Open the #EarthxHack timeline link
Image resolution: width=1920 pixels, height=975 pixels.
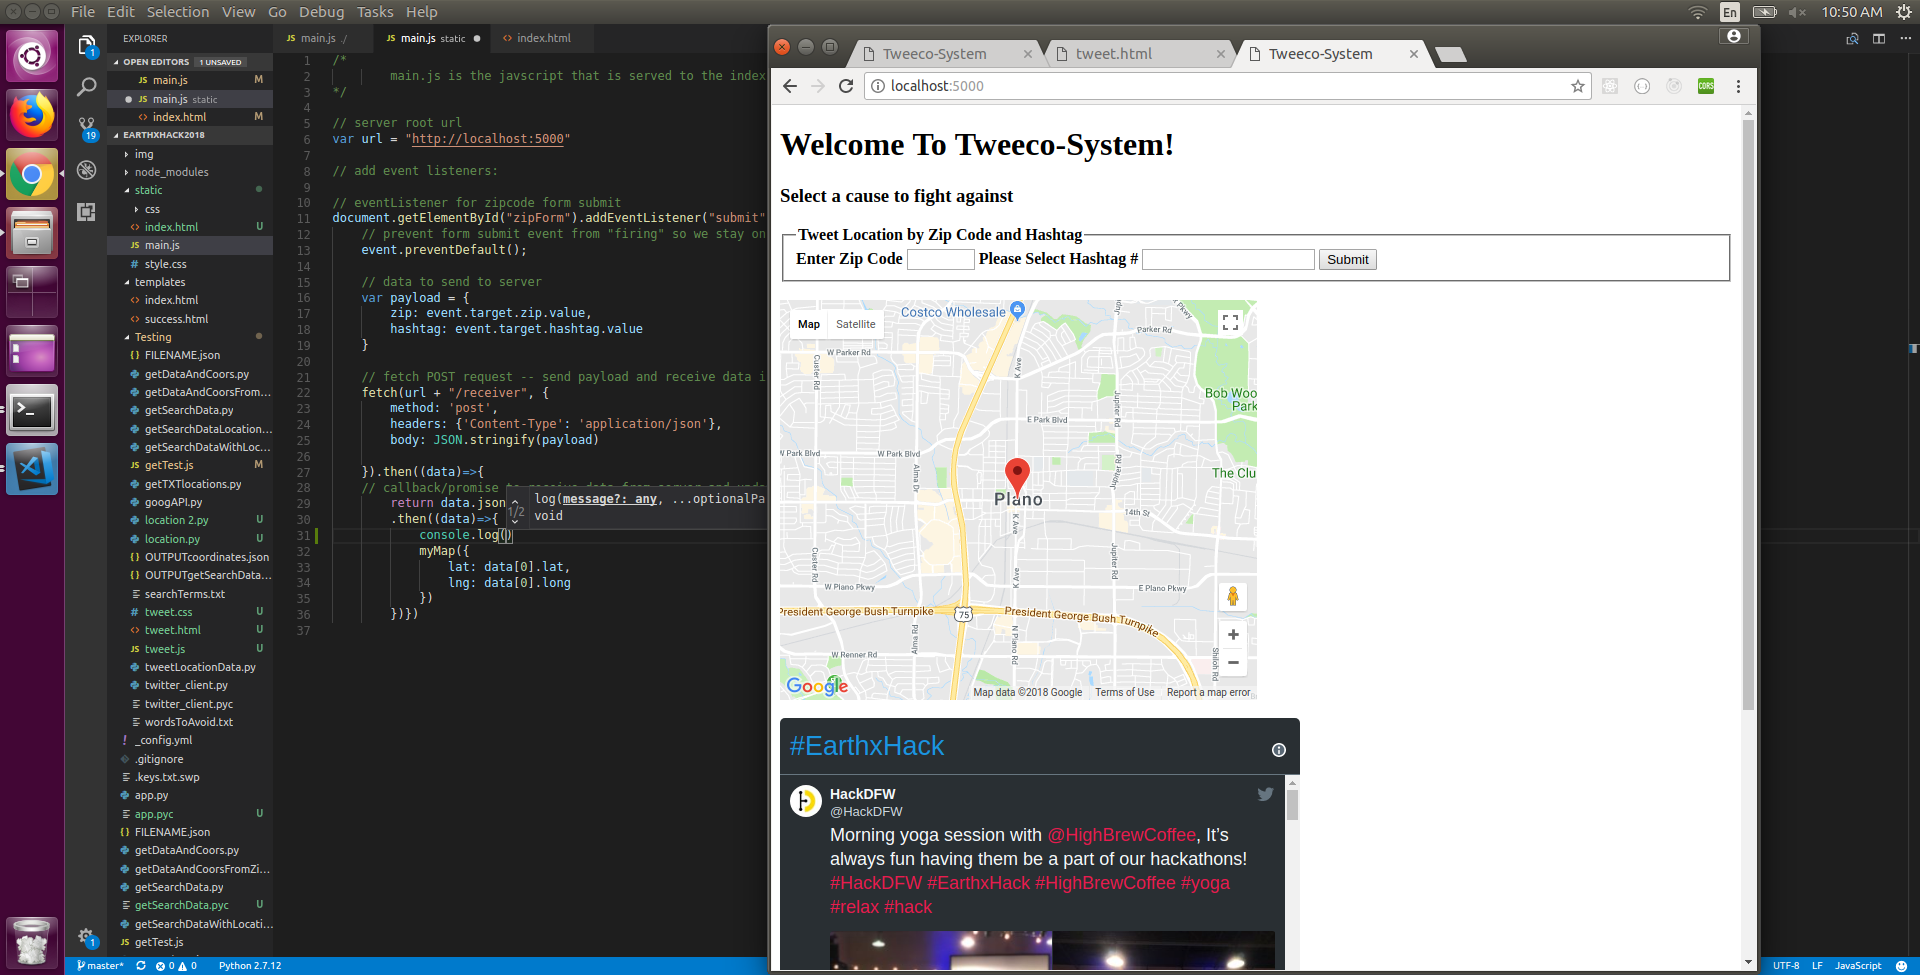click(x=866, y=746)
